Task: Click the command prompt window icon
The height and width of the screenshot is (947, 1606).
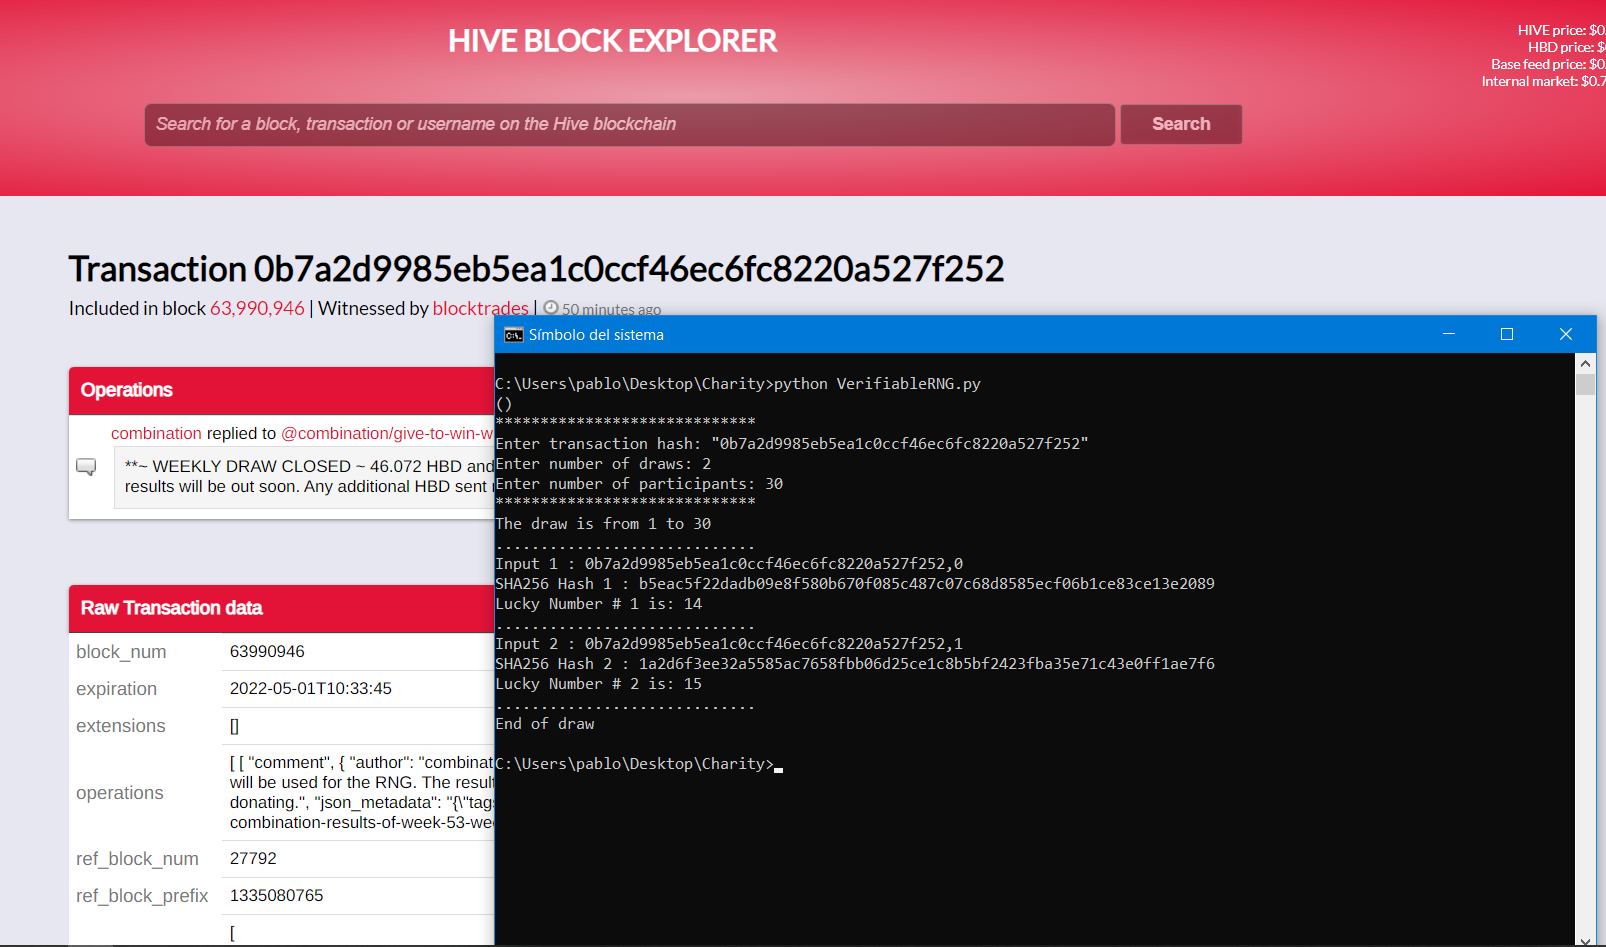Action: click(513, 335)
